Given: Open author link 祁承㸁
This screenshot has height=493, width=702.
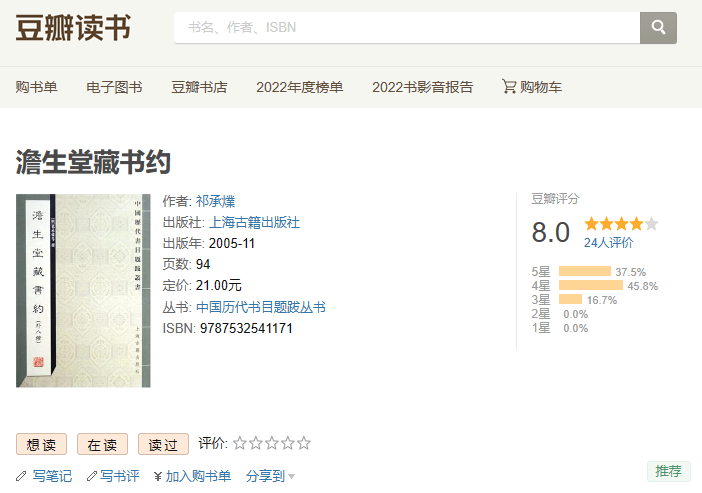Looking at the screenshot, I should tap(215, 201).
